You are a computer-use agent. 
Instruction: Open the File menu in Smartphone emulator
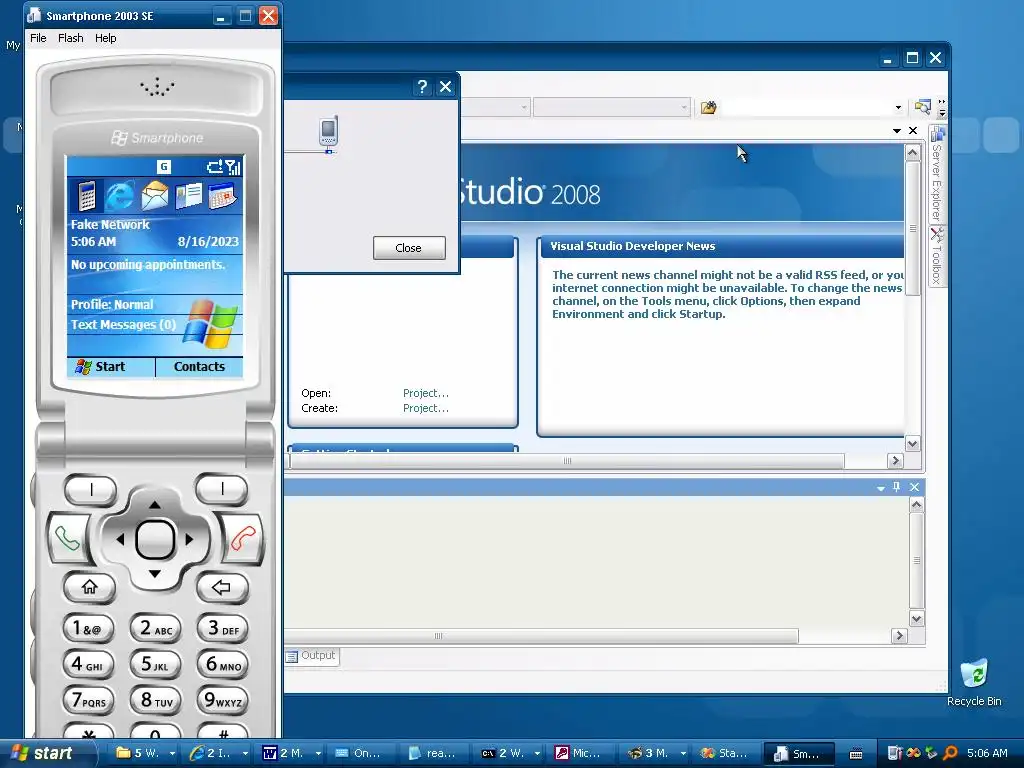tap(39, 38)
